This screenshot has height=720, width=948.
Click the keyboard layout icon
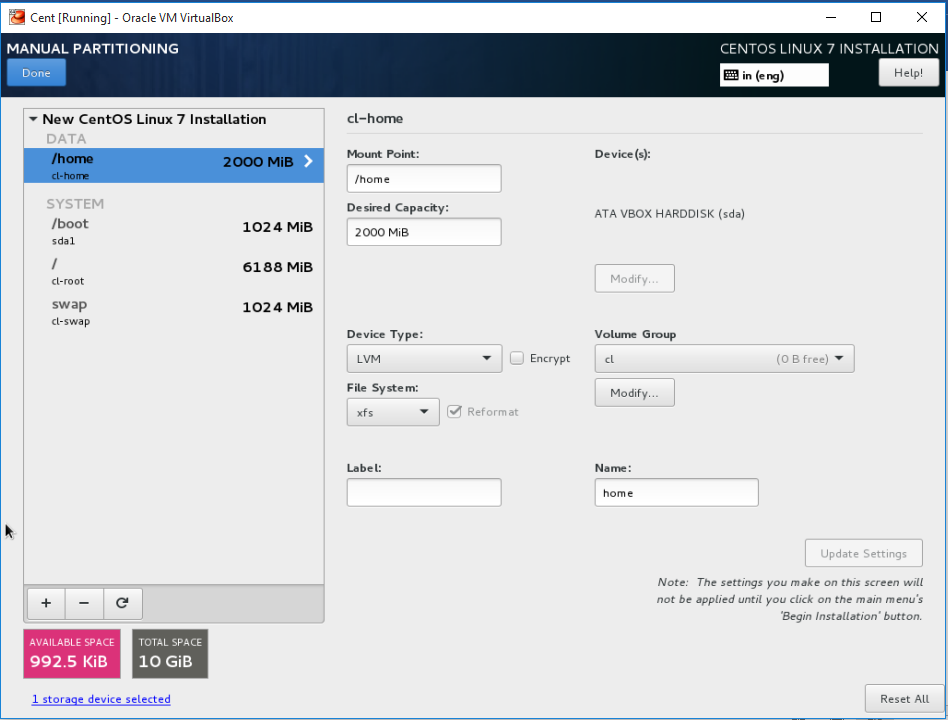[731, 76]
